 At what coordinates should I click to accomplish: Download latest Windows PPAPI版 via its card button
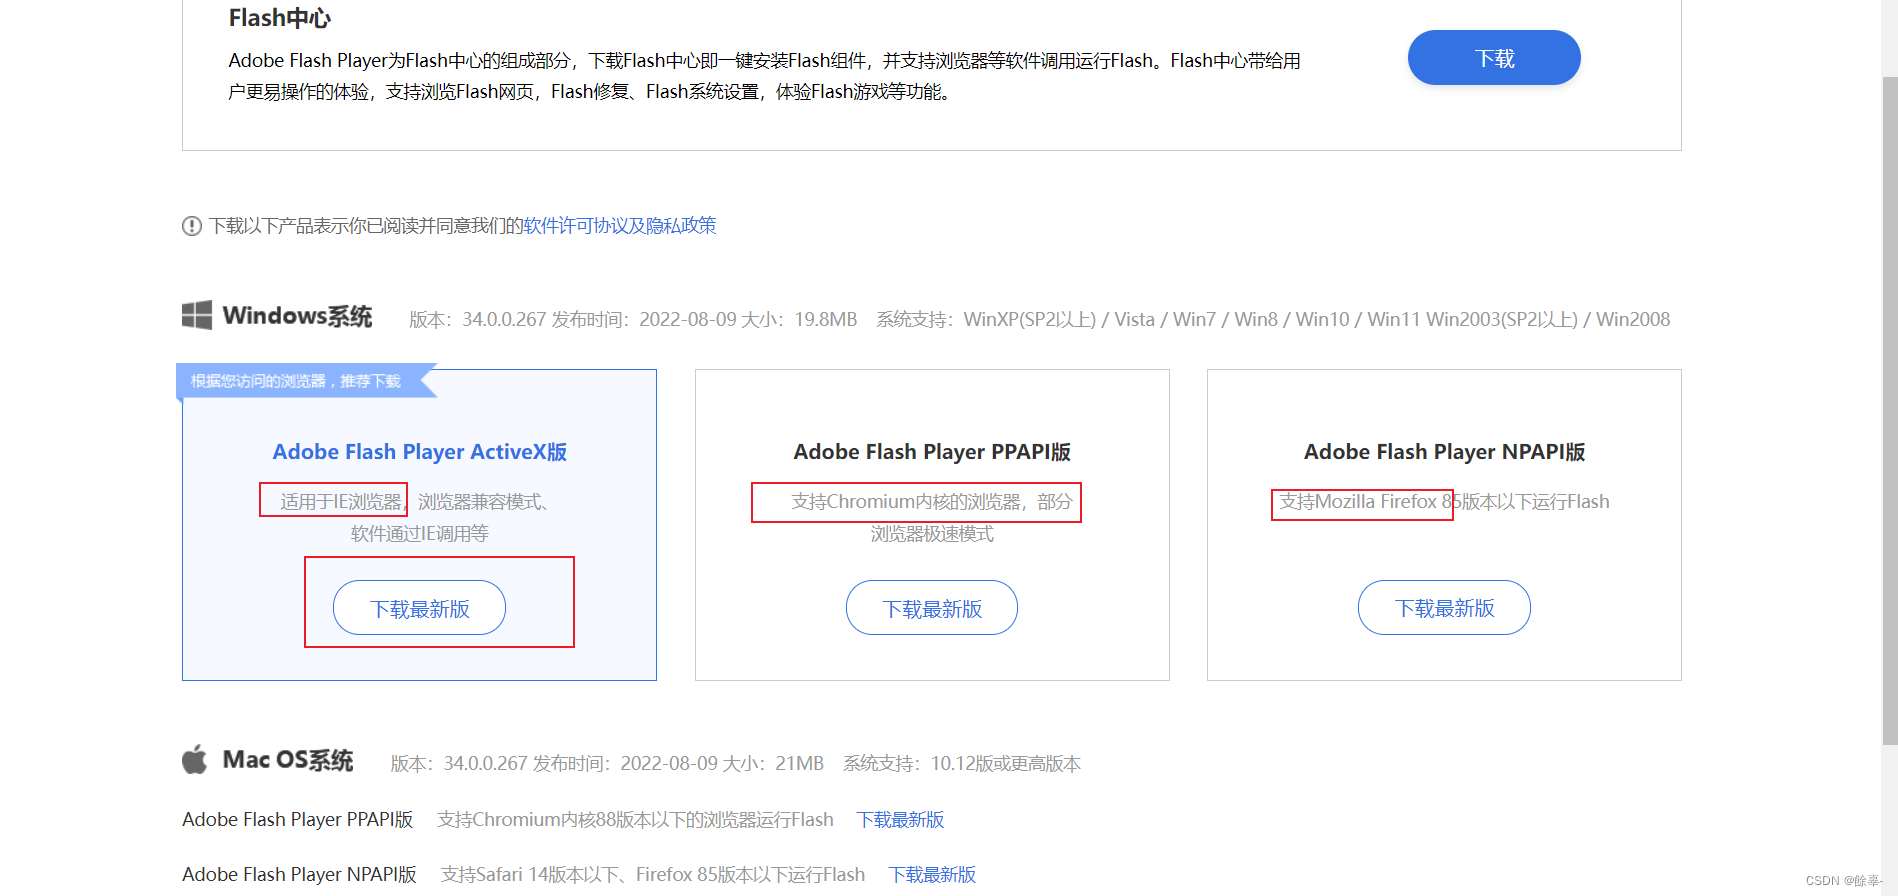click(x=932, y=608)
